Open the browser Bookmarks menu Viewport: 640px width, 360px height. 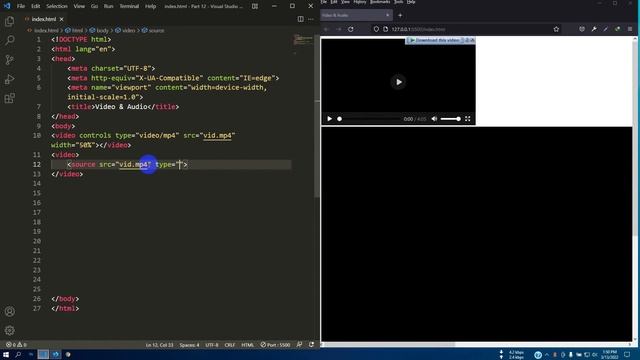pyautogui.click(x=380, y=2)
